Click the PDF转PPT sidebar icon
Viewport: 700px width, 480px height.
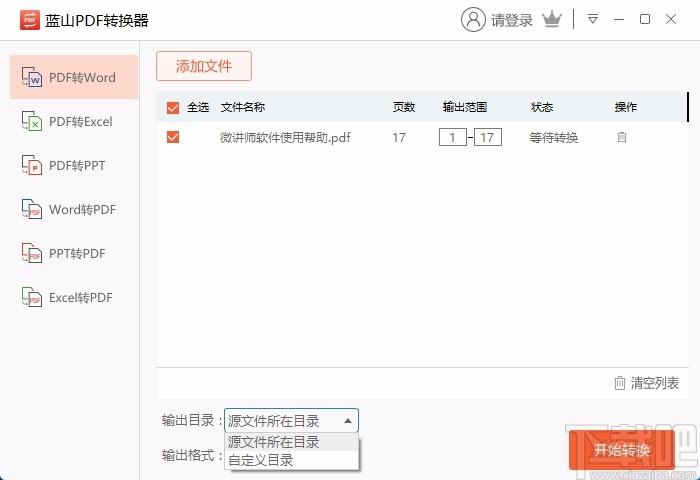coord(32,166)
